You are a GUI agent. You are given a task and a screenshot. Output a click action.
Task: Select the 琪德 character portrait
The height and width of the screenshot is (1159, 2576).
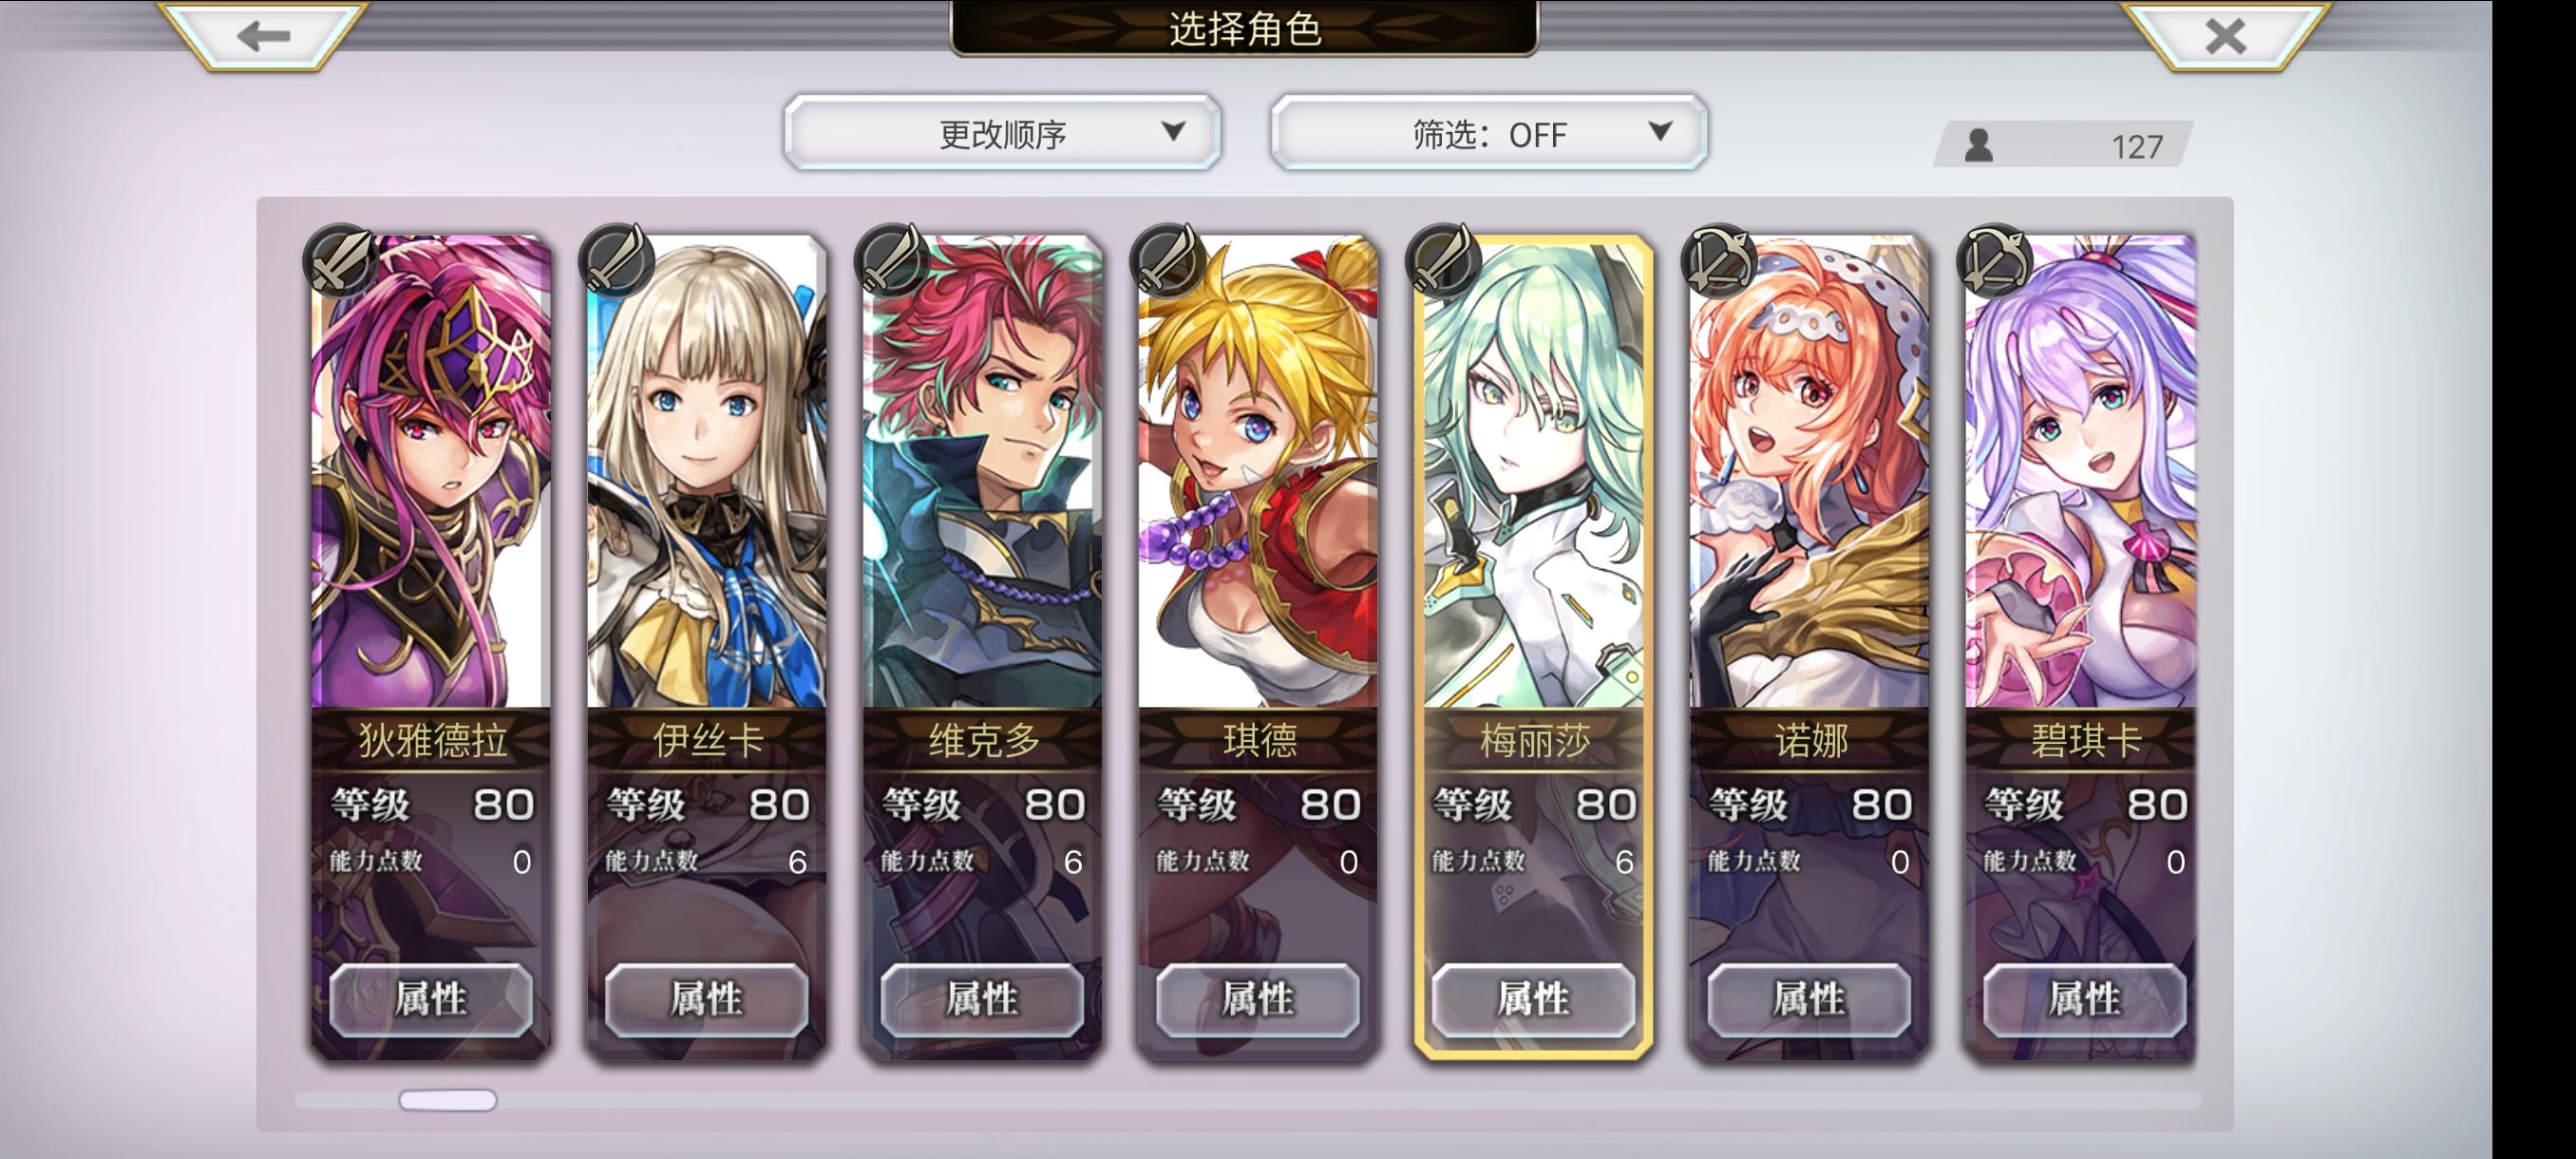1258,472
